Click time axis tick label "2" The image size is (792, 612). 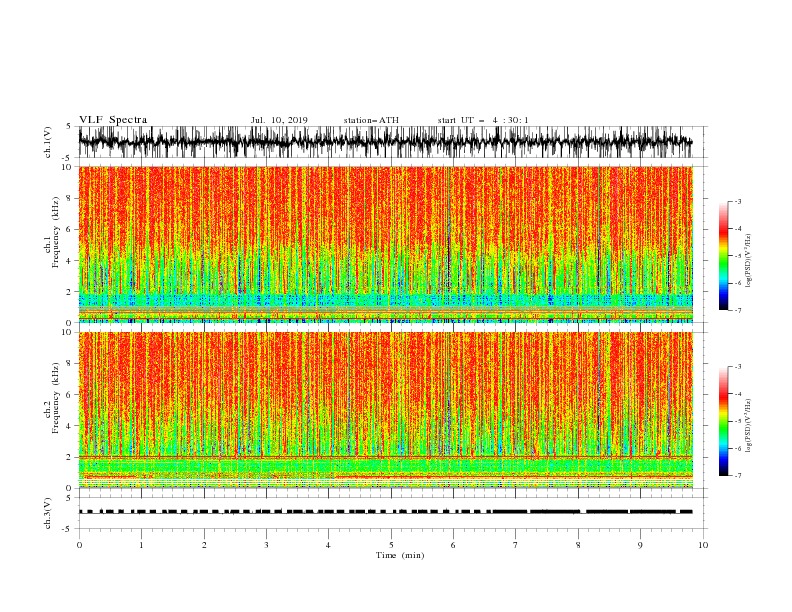(x=204, y=545)
